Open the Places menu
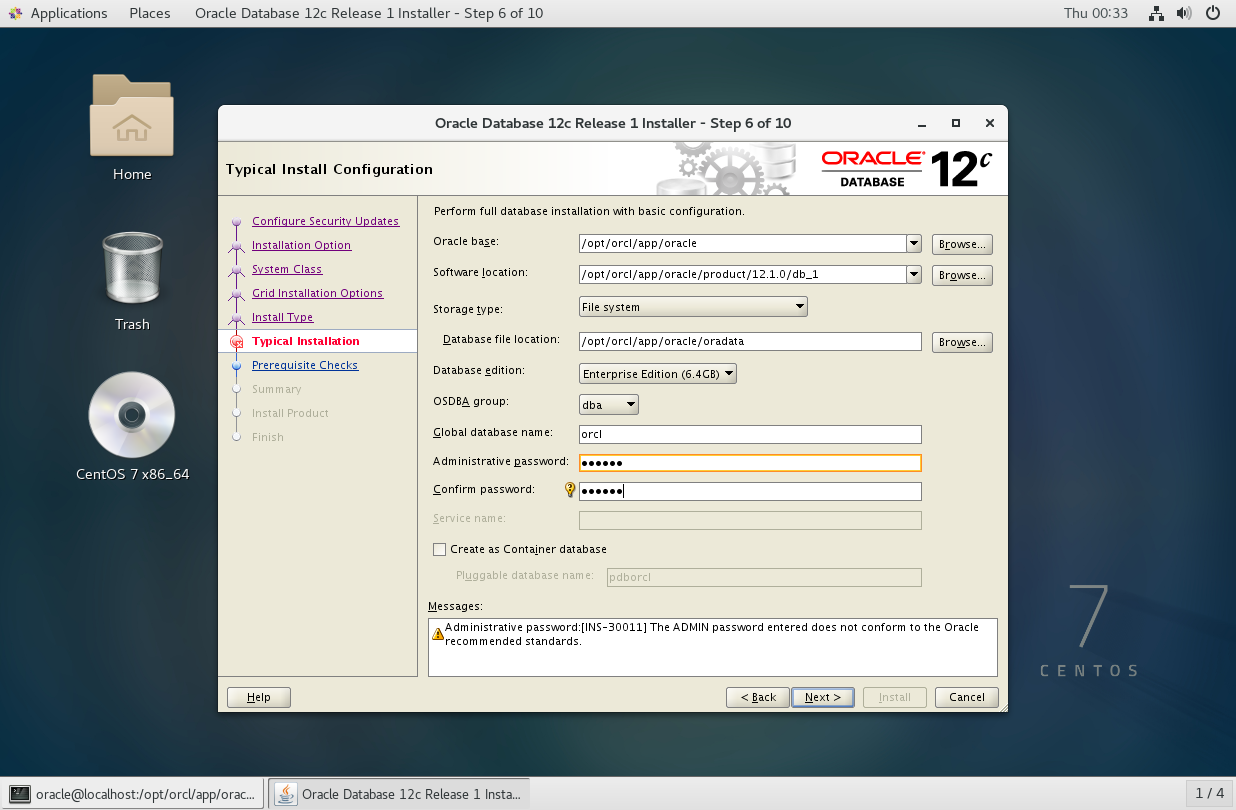Image resolution: width=1236 pixels, height=810 pixels. 149,13
